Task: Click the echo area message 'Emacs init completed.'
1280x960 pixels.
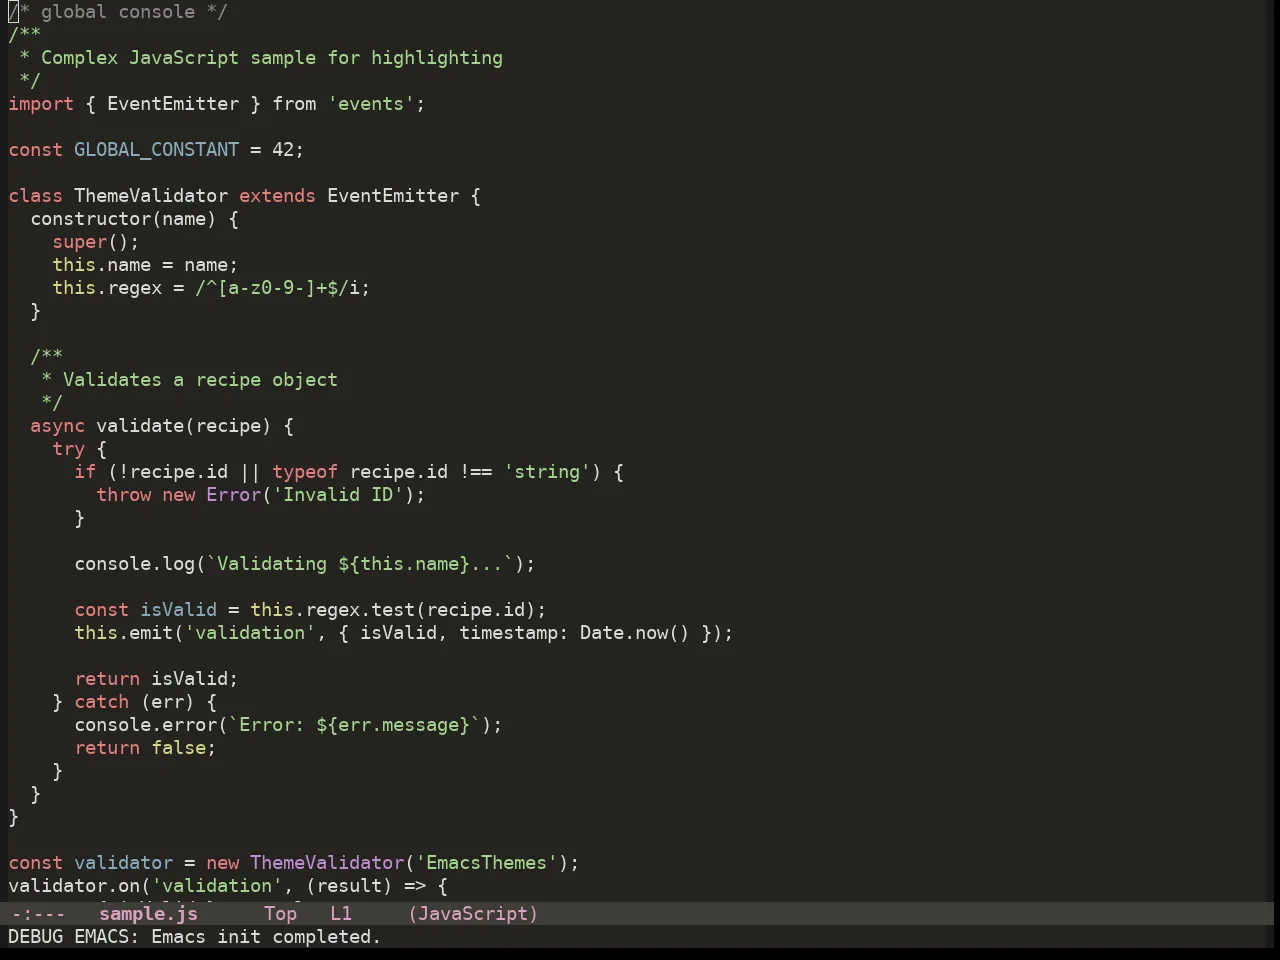Action: pos(266,937)
